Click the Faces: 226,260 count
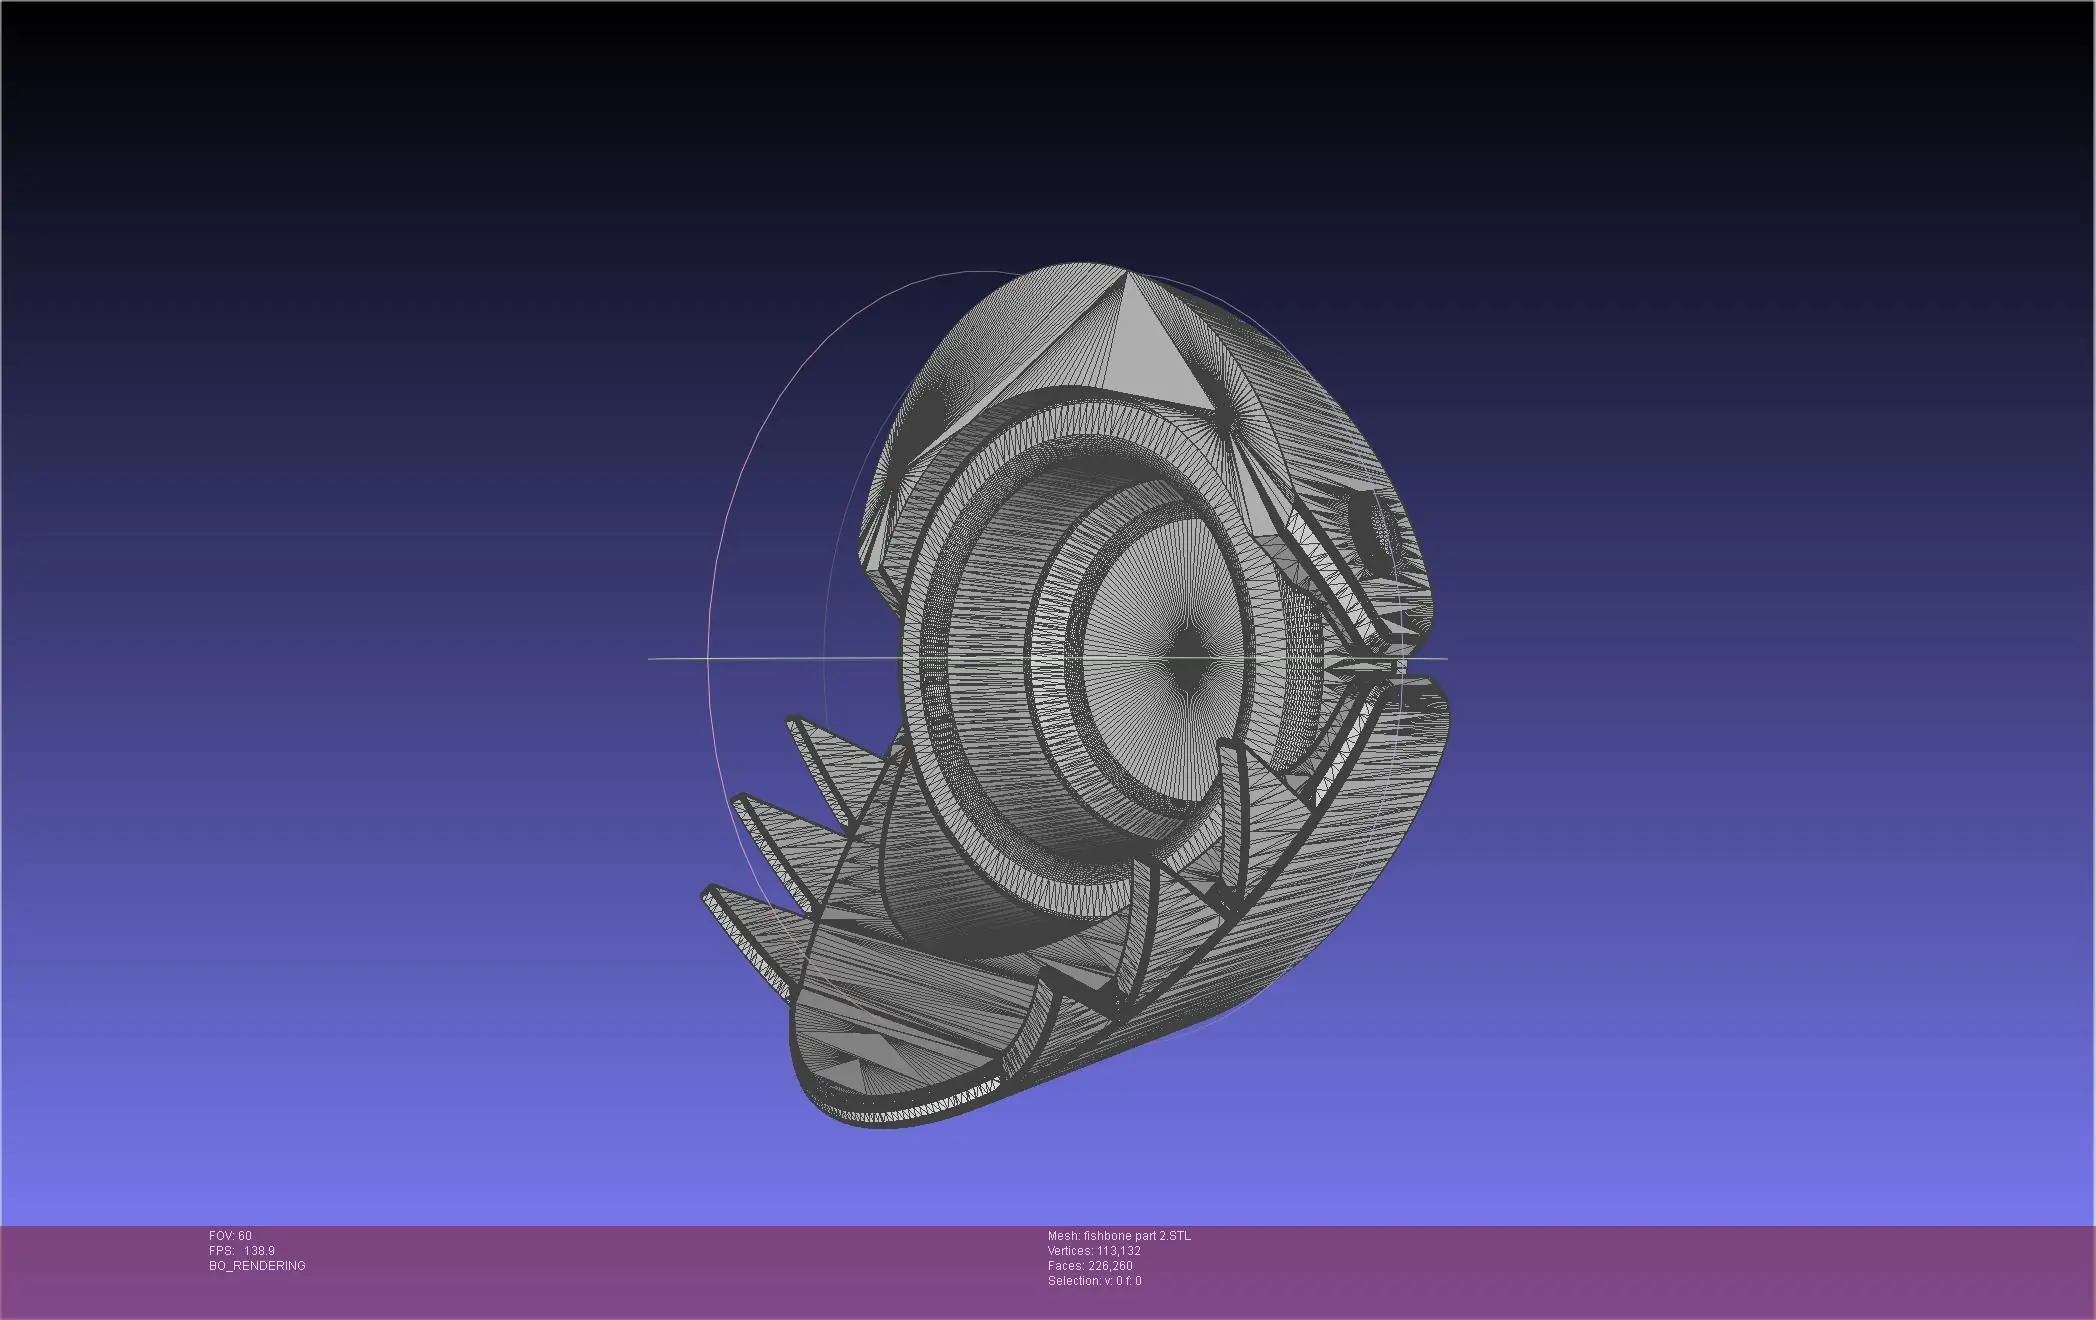2096x1320 pixels. (1089, 1266)
